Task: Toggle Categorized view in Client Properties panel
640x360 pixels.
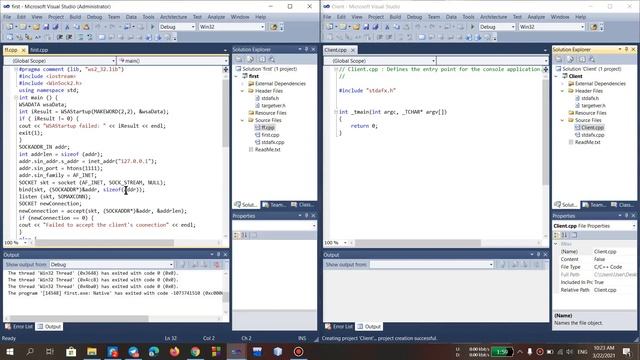Action: pyautogui.click(x=556, y=235)
